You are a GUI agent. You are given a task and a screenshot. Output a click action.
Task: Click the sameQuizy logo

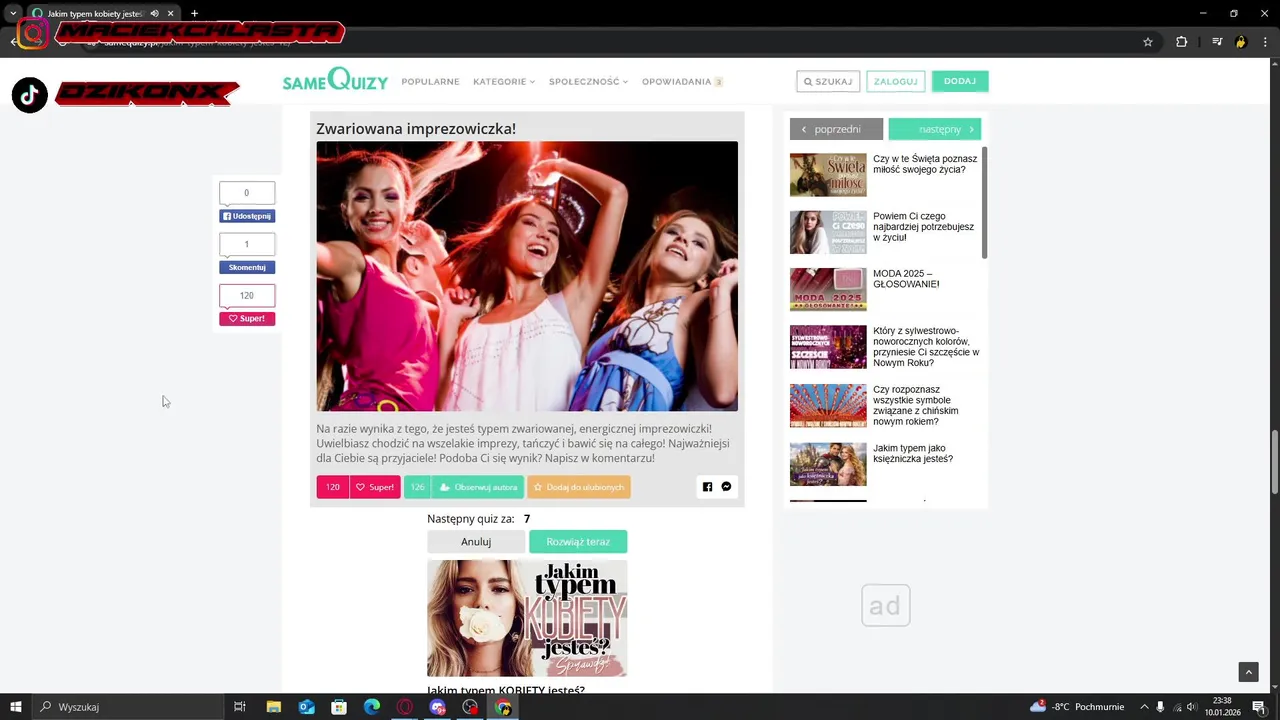click(x=335, y=80)
